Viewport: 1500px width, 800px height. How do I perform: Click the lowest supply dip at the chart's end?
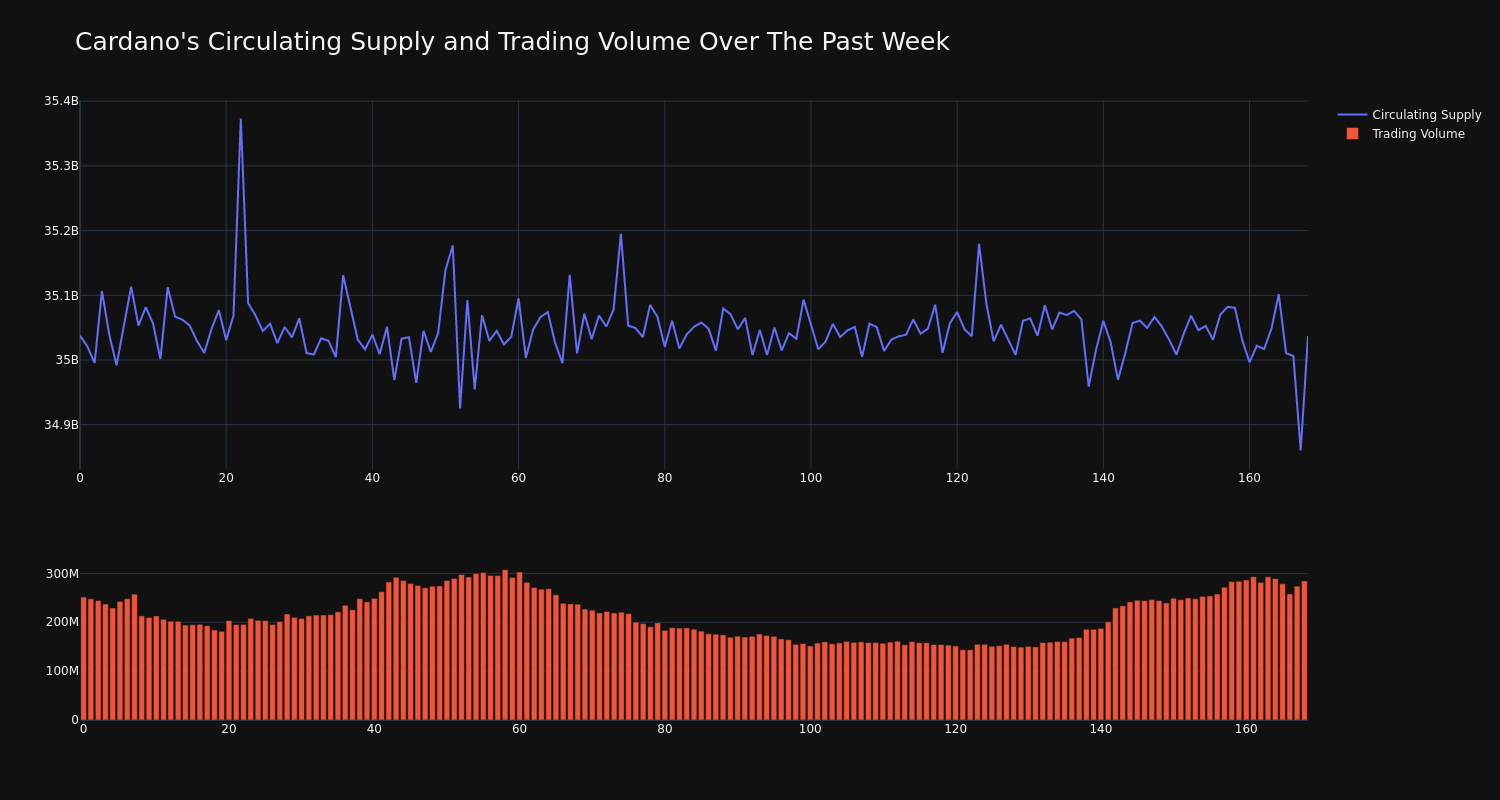pyautogui.click(x=1300, y=449)
